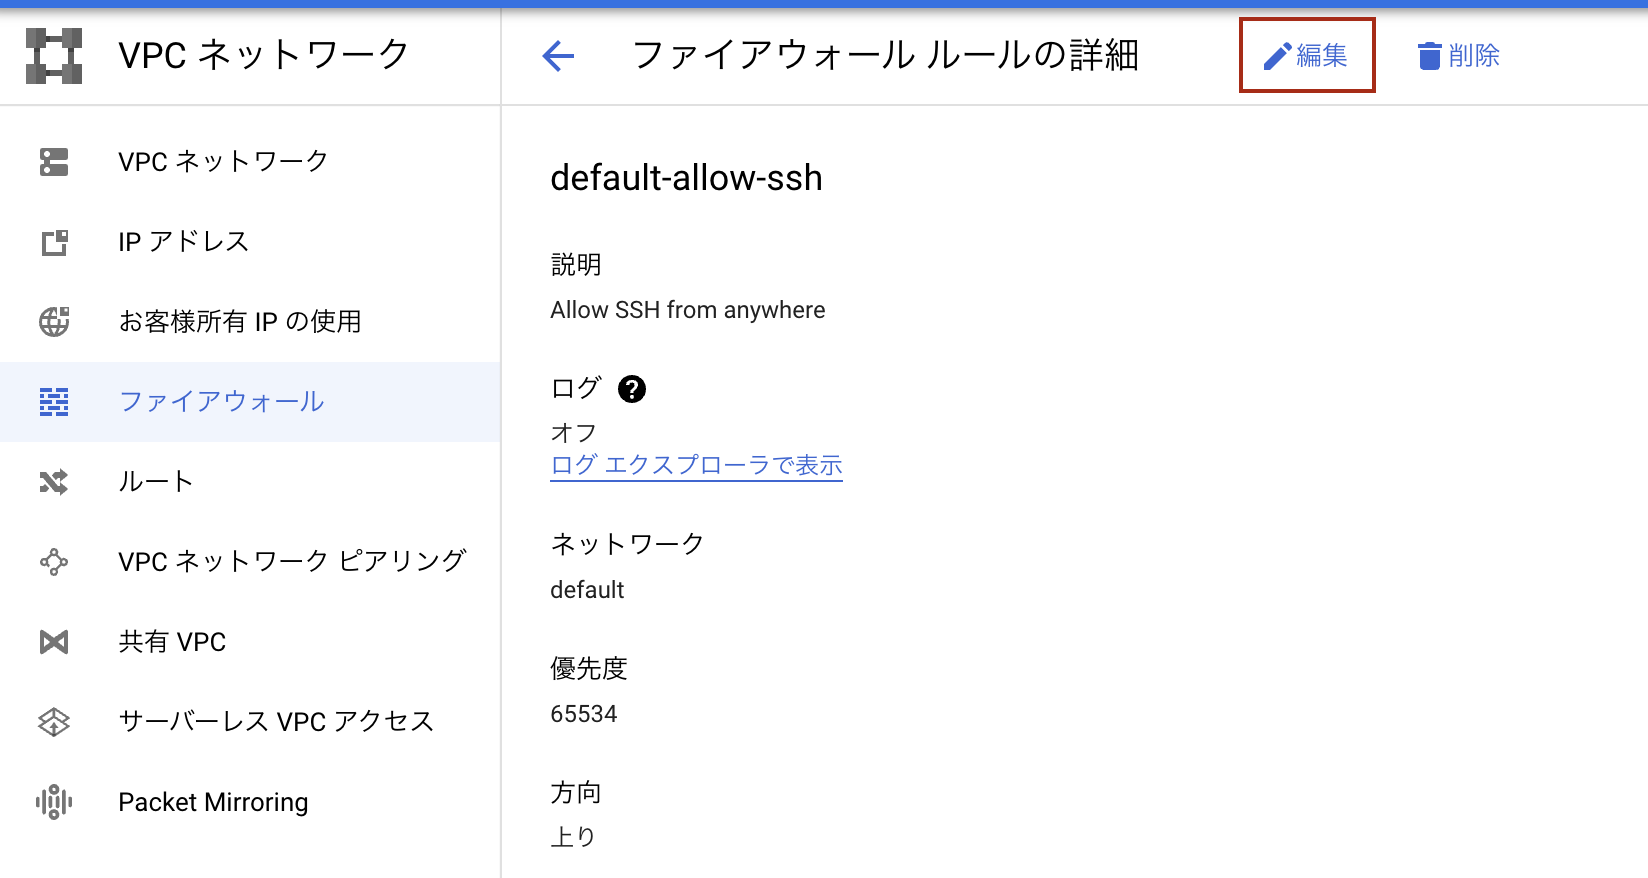Open the help tooltip icon next to ログ
Image resolution: width=1648 pixels, height=878 pixels.
(631, 390)
